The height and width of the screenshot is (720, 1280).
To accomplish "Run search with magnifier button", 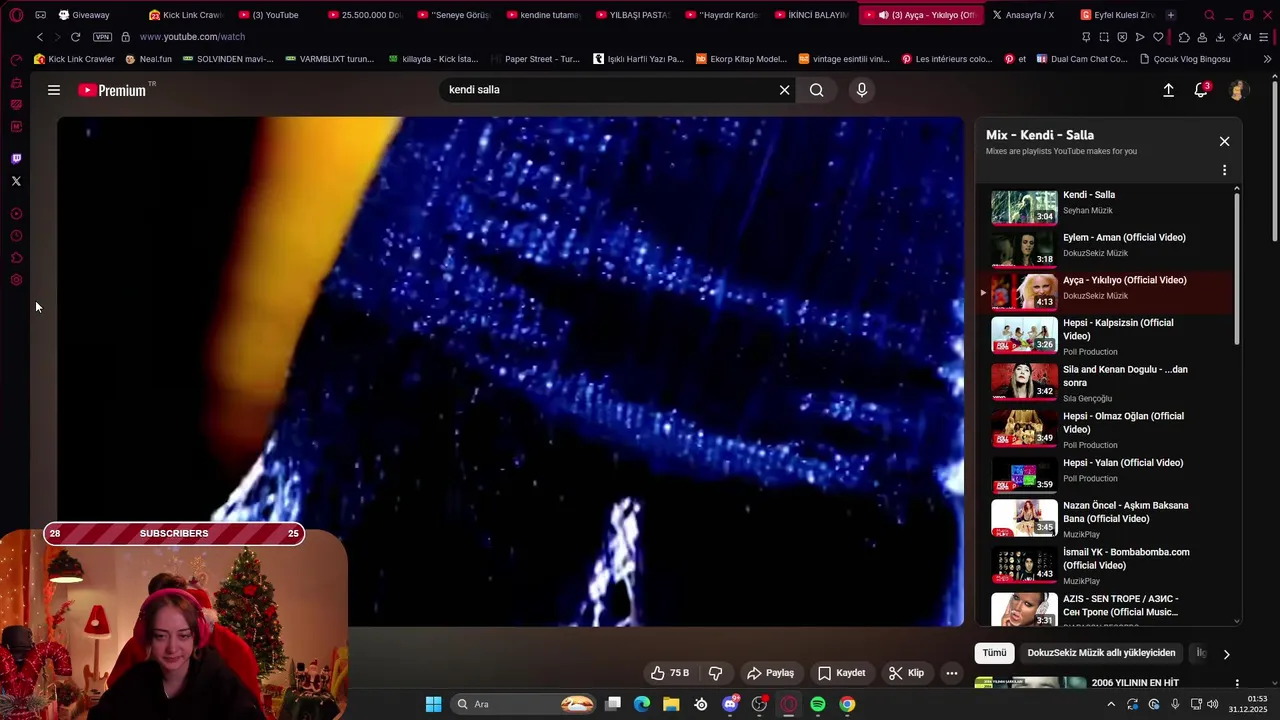I will point(817,90).
